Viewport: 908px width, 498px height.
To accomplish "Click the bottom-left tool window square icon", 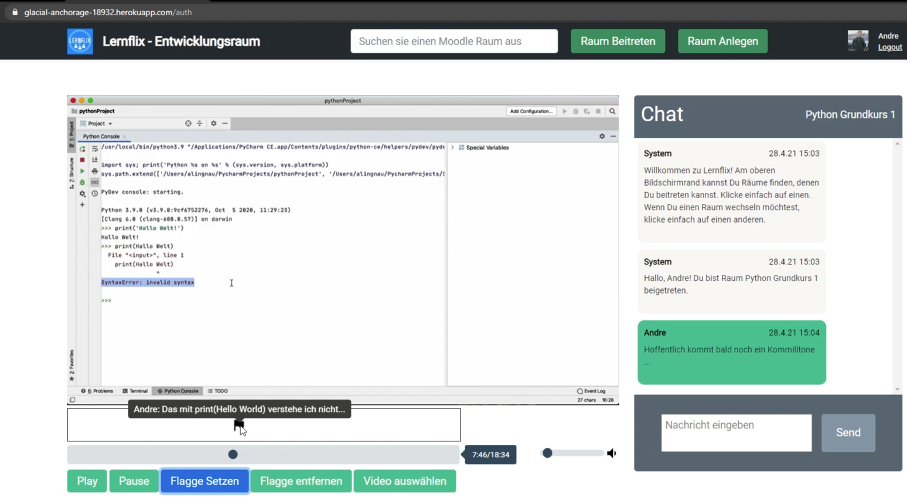I will (72, 400).
